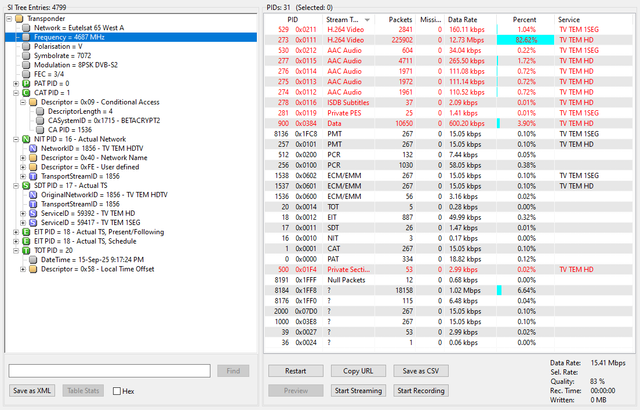Select the PID 281 Private PES row
Image resolution: width=640 pixels, height=410 pixels.
(449, 113)
